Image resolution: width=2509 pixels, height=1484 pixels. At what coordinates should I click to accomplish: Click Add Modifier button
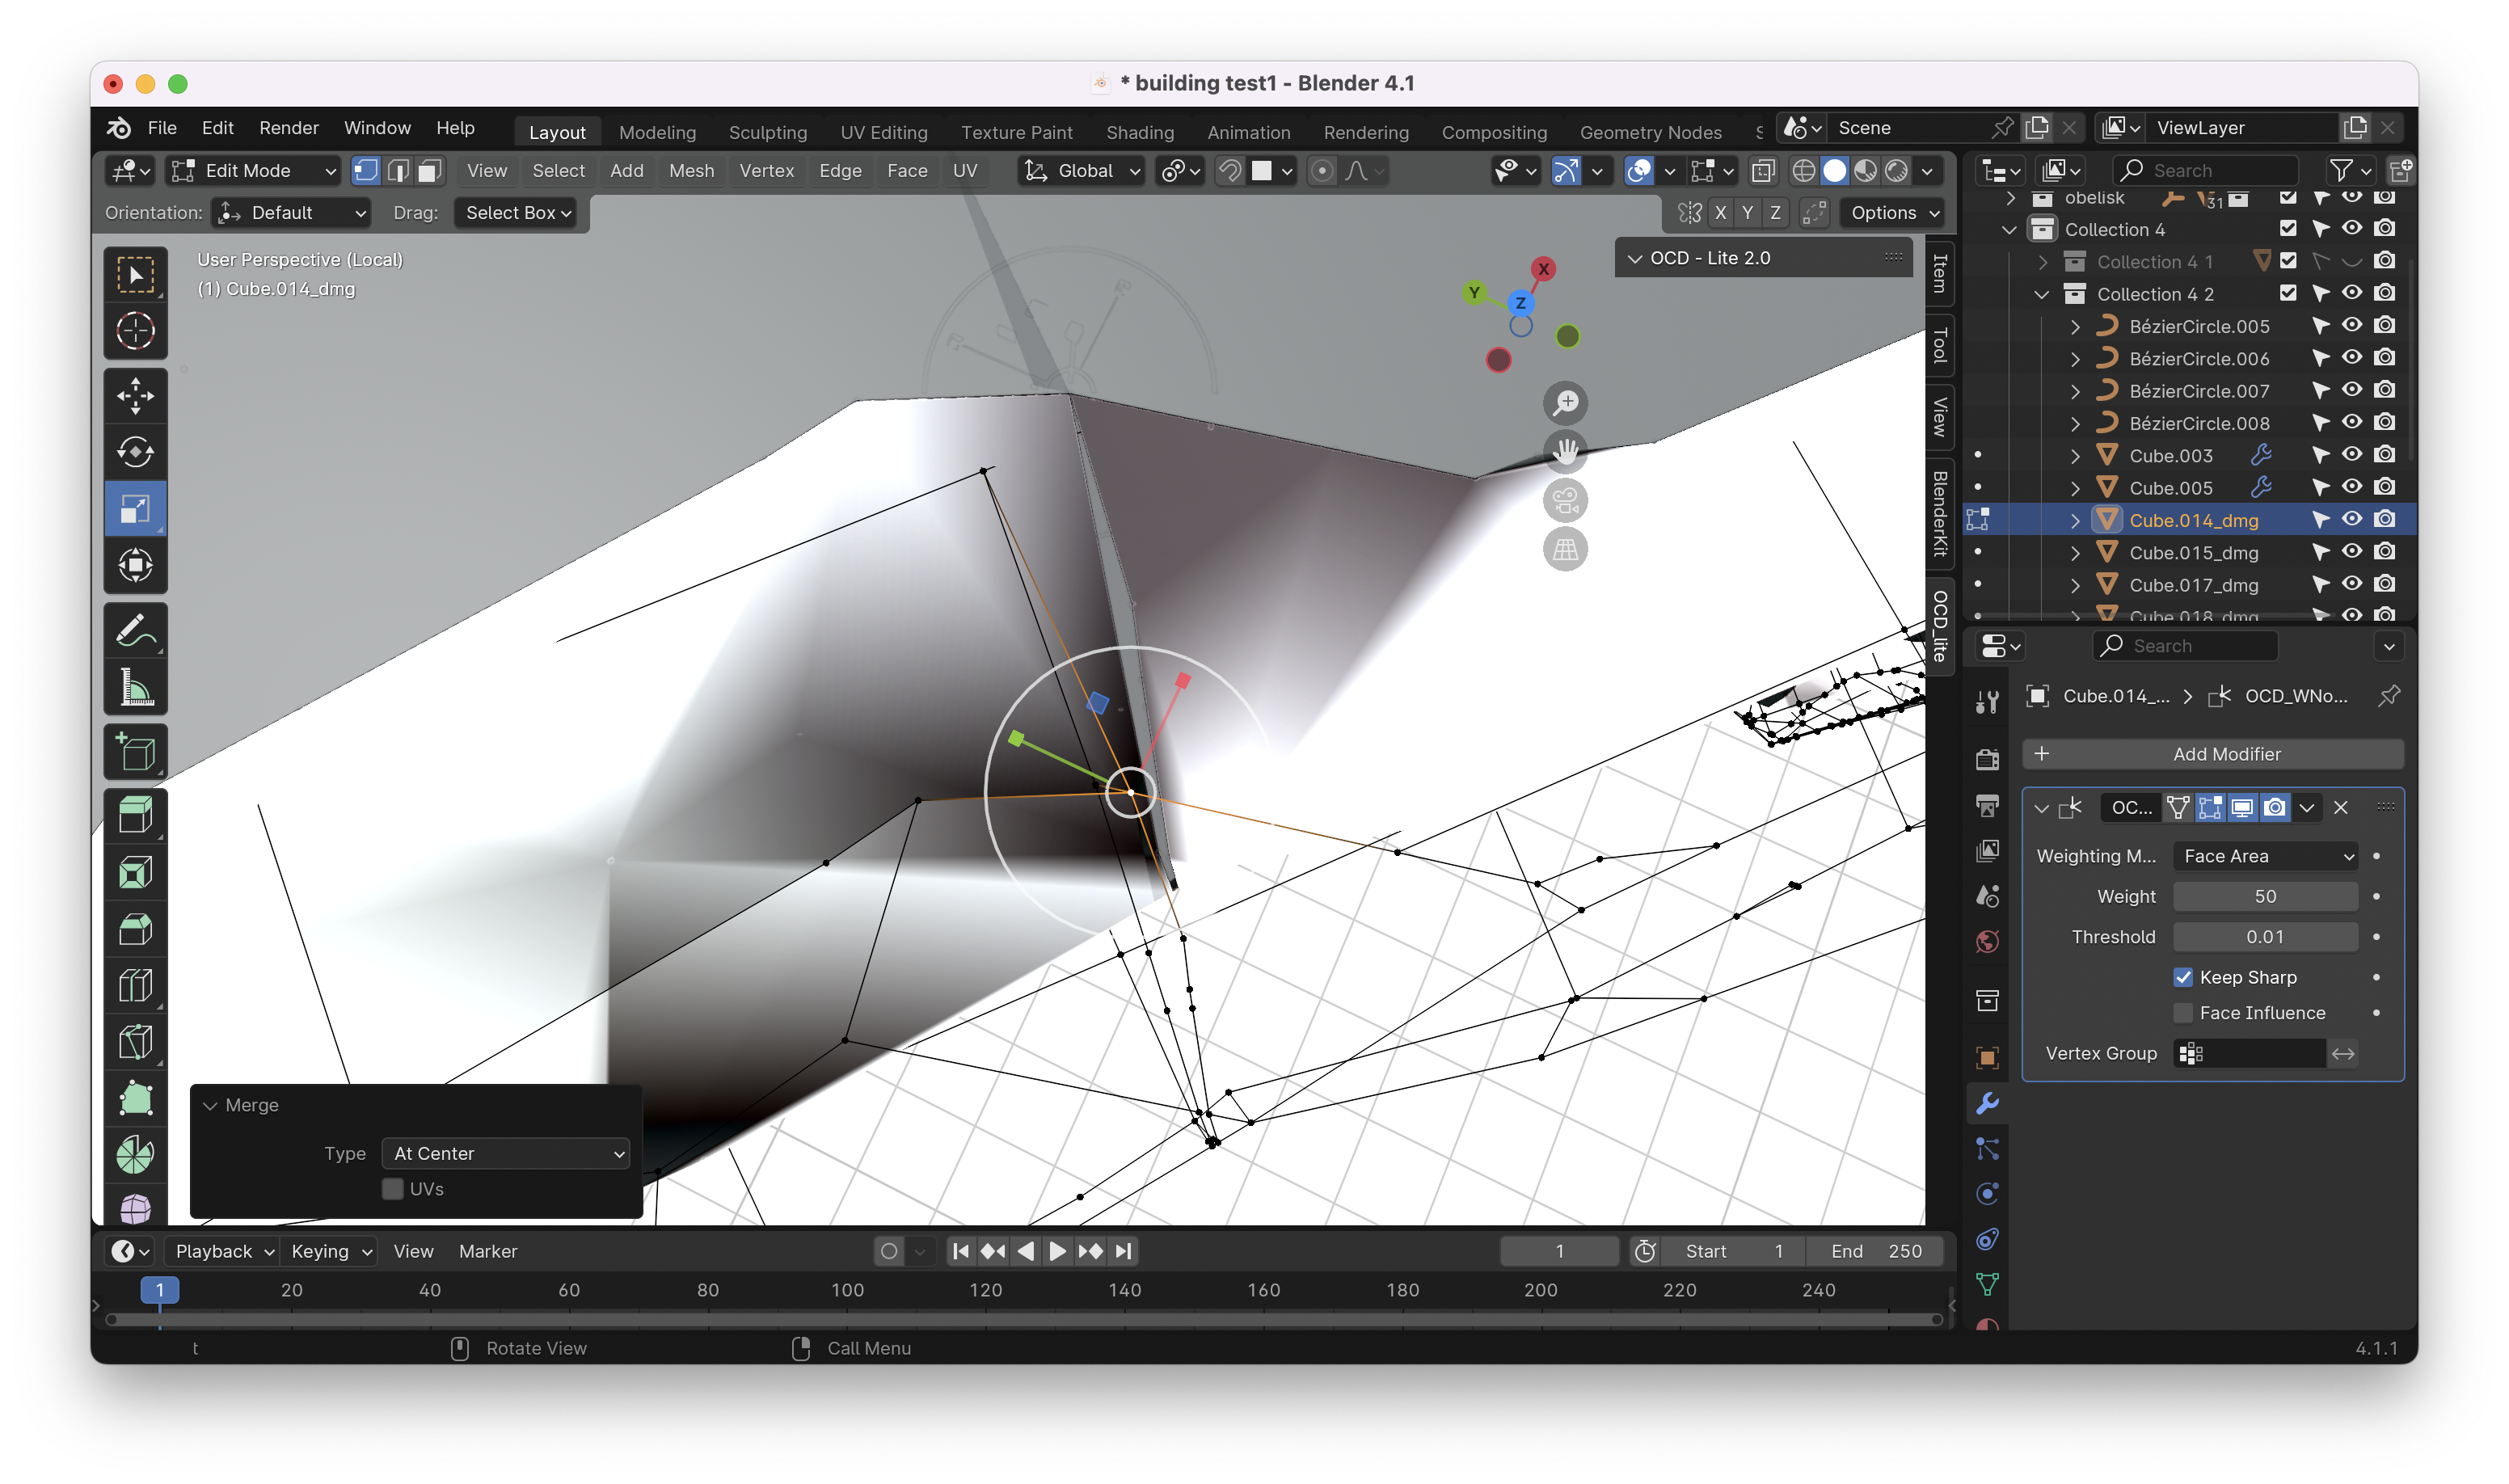pyautogui.click(x=2213, y=754)
